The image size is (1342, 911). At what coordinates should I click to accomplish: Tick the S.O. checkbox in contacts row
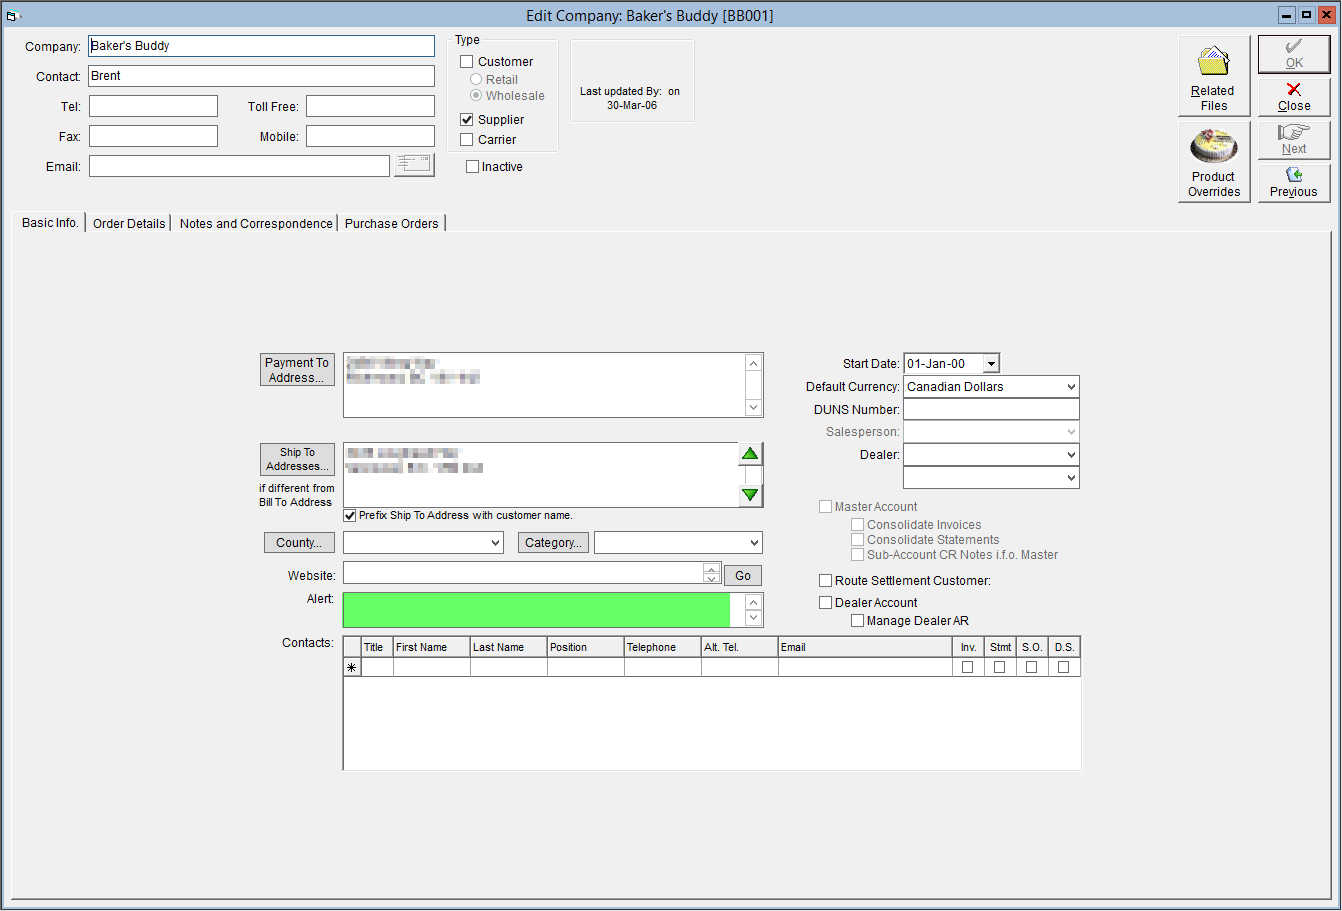coord(1031,667)
